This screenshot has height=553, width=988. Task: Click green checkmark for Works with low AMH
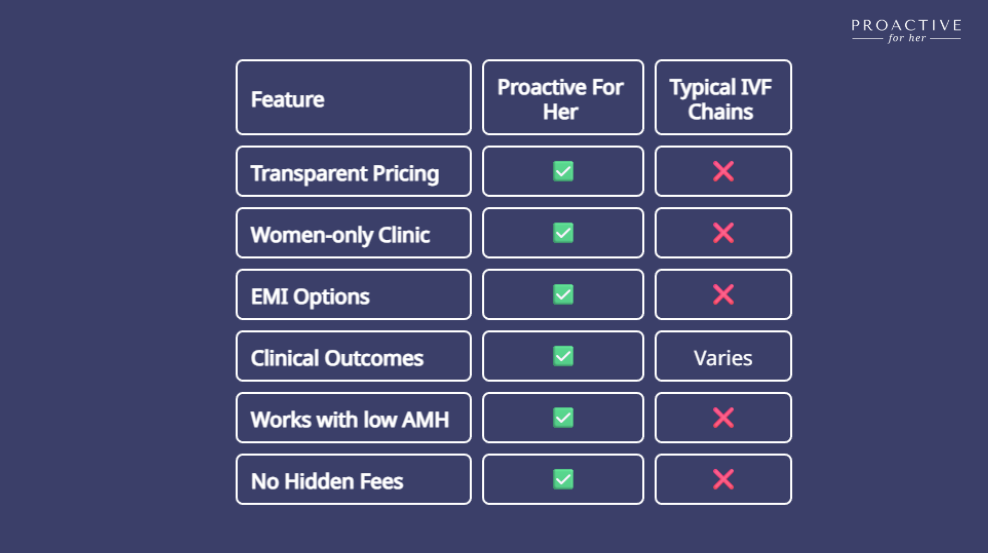coord(563,418)
